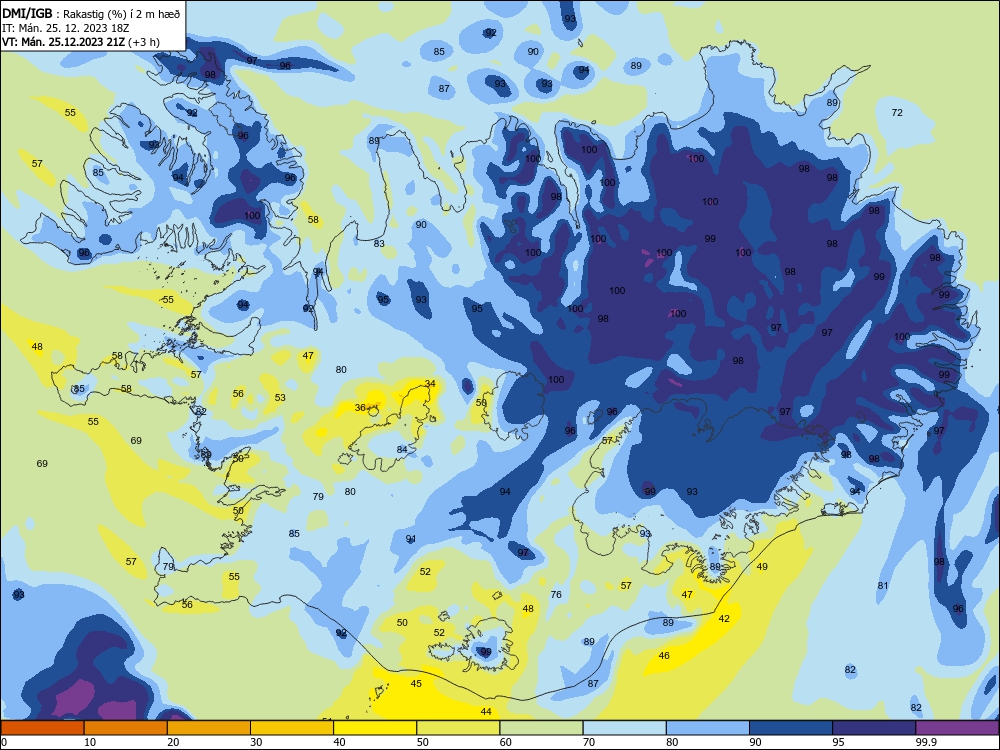
Task: Click the humidity value '44' near the bottom
Action: coord(486,711)
